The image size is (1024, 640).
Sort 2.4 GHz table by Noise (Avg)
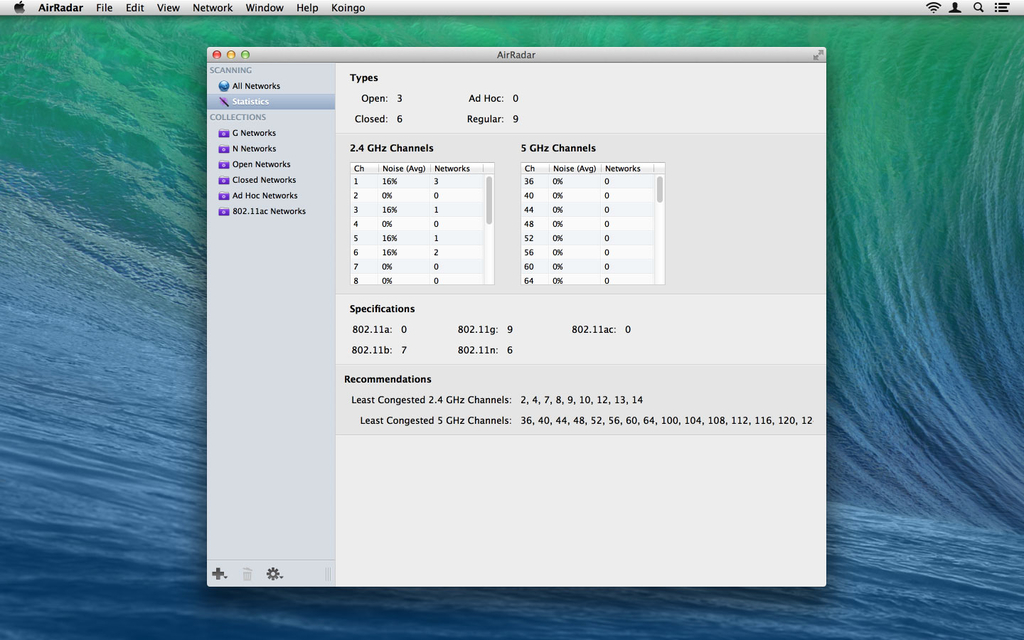tap(404, 169)
